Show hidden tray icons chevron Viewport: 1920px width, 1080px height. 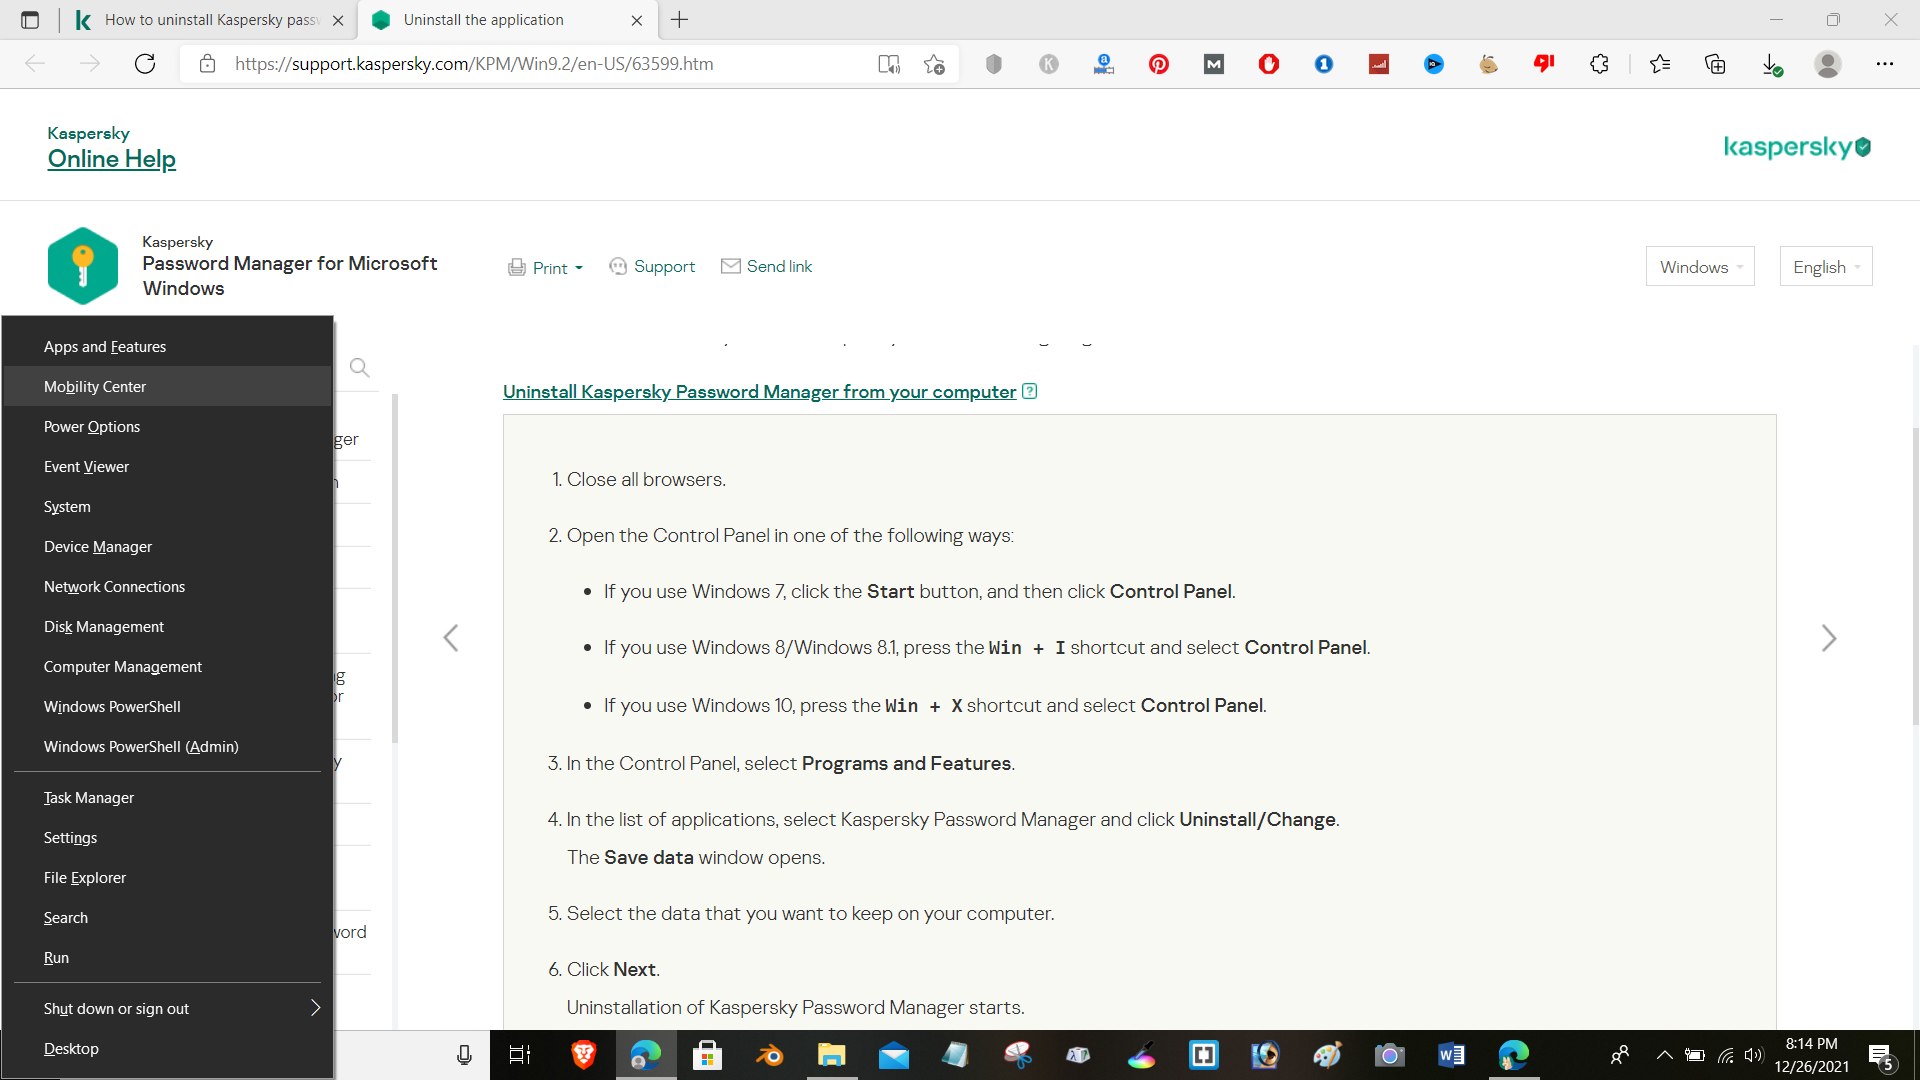(x=1664, y=1055)
